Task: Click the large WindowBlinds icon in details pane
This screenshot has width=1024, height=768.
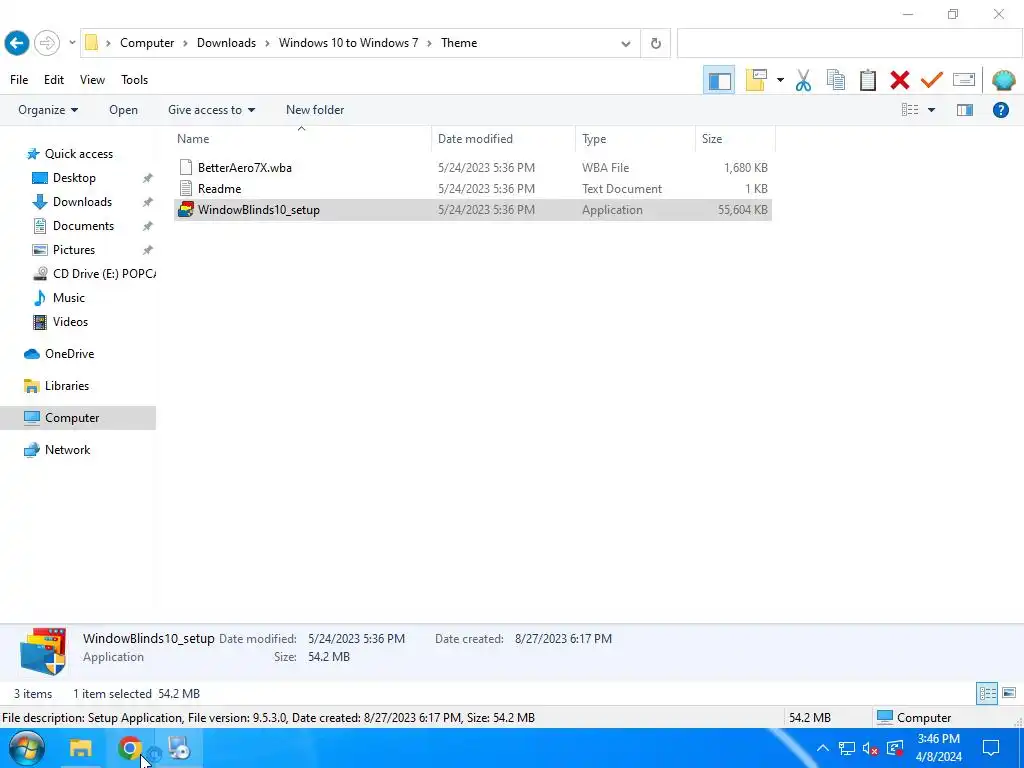Action: [43, 651]
